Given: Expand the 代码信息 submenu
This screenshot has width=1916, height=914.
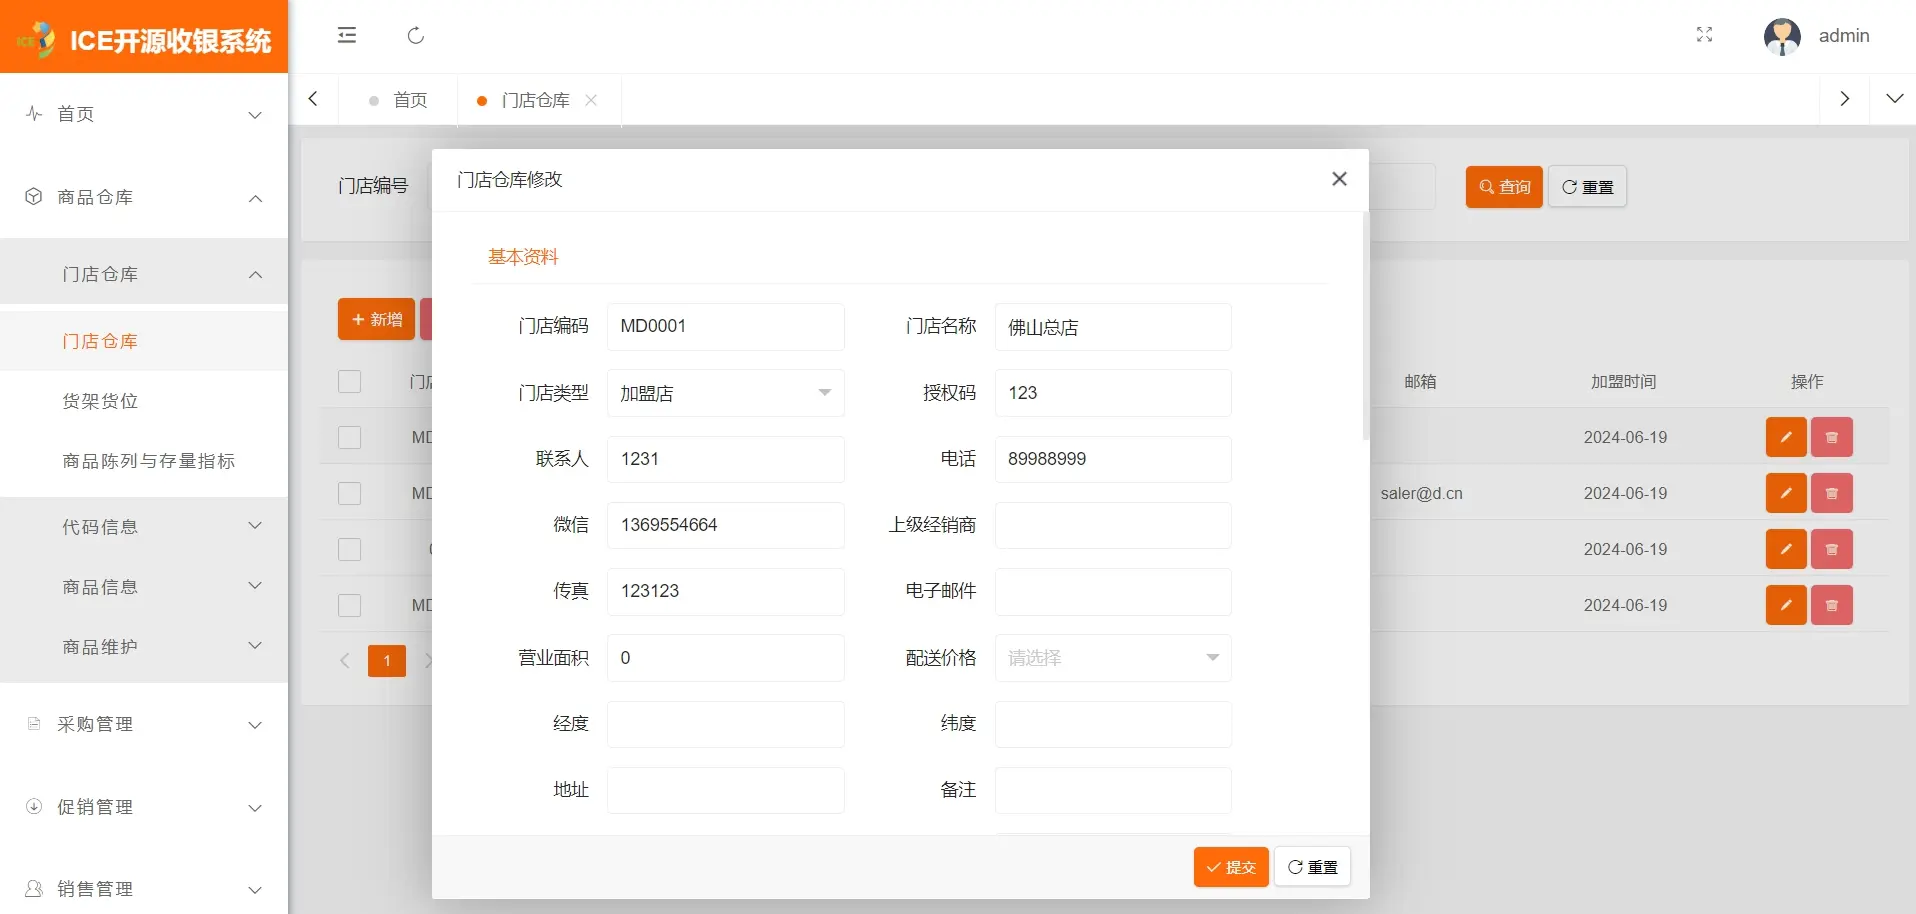Looking at the screenshot, I should pos(144,527).
